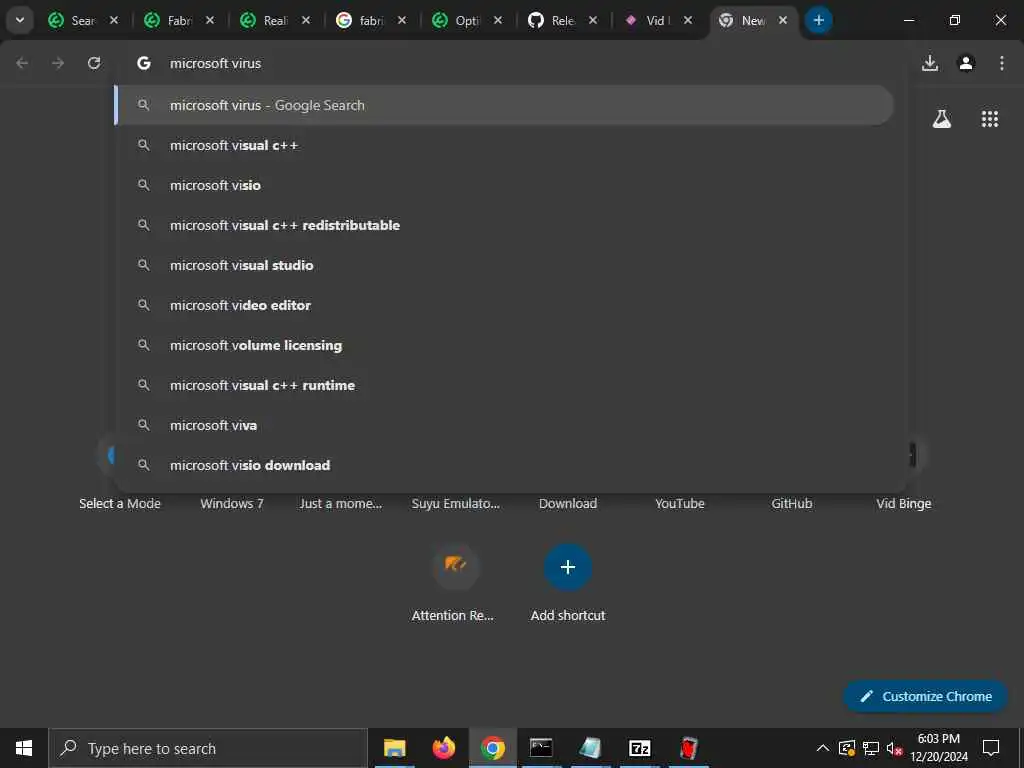Show hidden system tray icons
The width and height of the screenshot is (1024, 768).
823,748
